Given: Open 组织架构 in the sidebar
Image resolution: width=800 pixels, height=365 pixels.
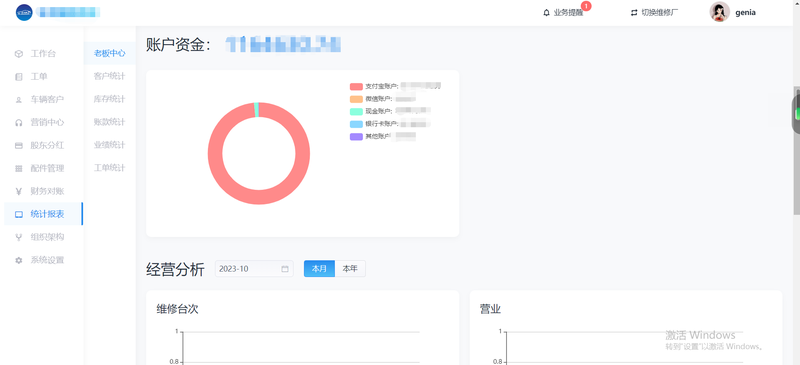Looking at the screenshot, I should 43,237.
